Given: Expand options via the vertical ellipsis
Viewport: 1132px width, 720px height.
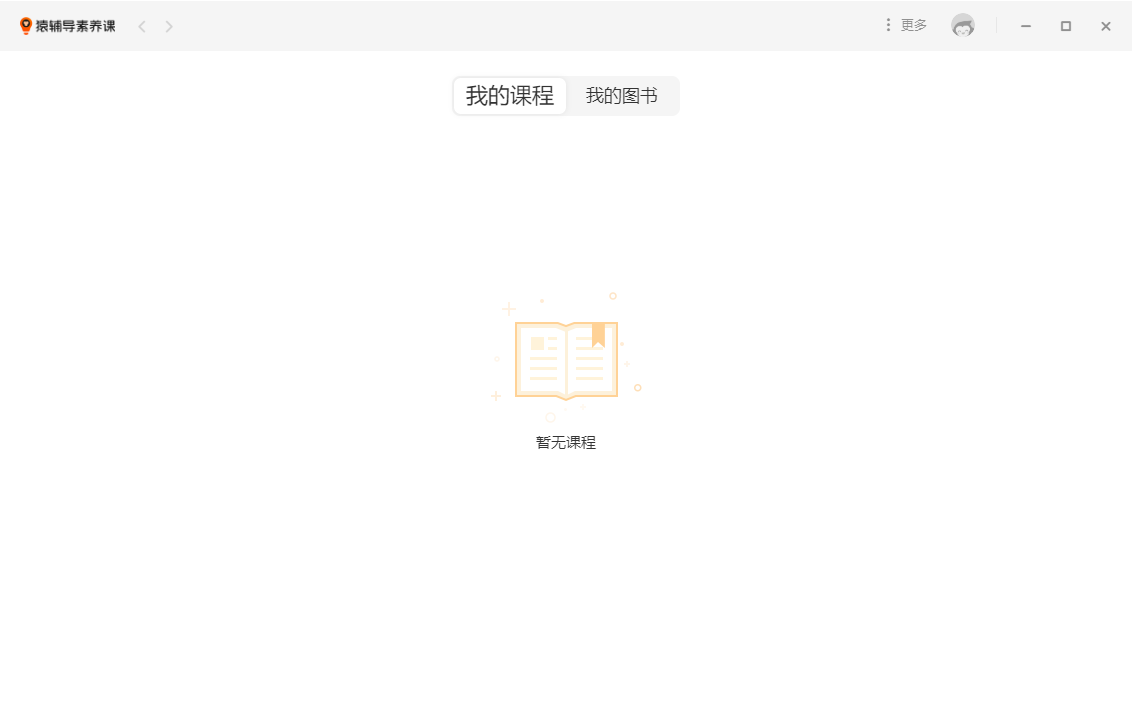Looking at the screenshot, I should click(x=888, y=24).
